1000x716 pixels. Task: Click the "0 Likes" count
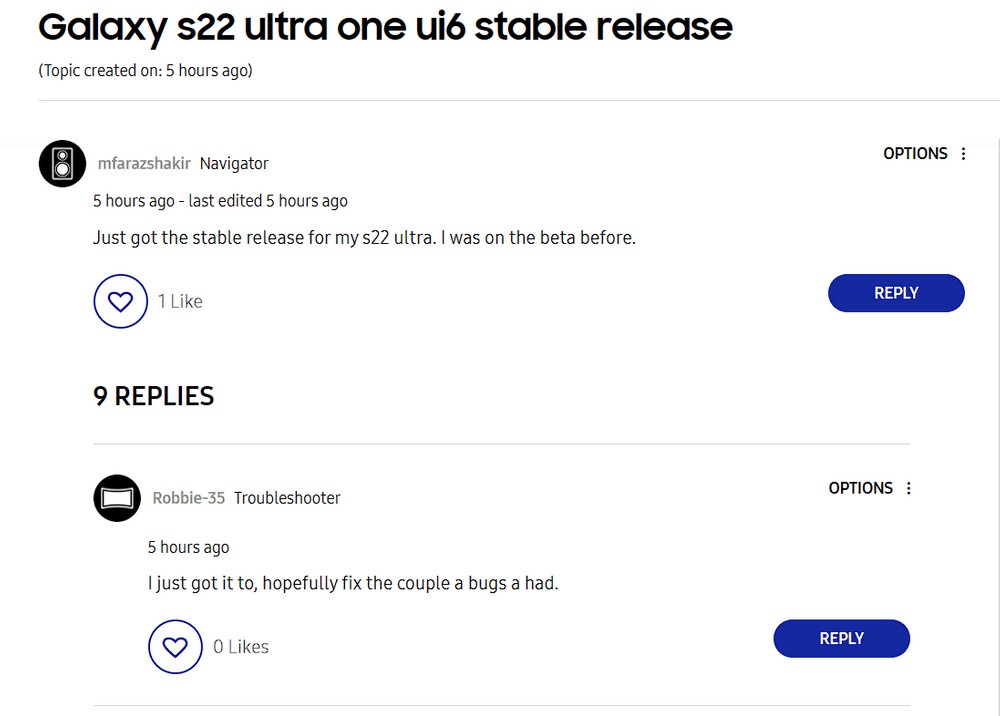(x=240, y=647)
